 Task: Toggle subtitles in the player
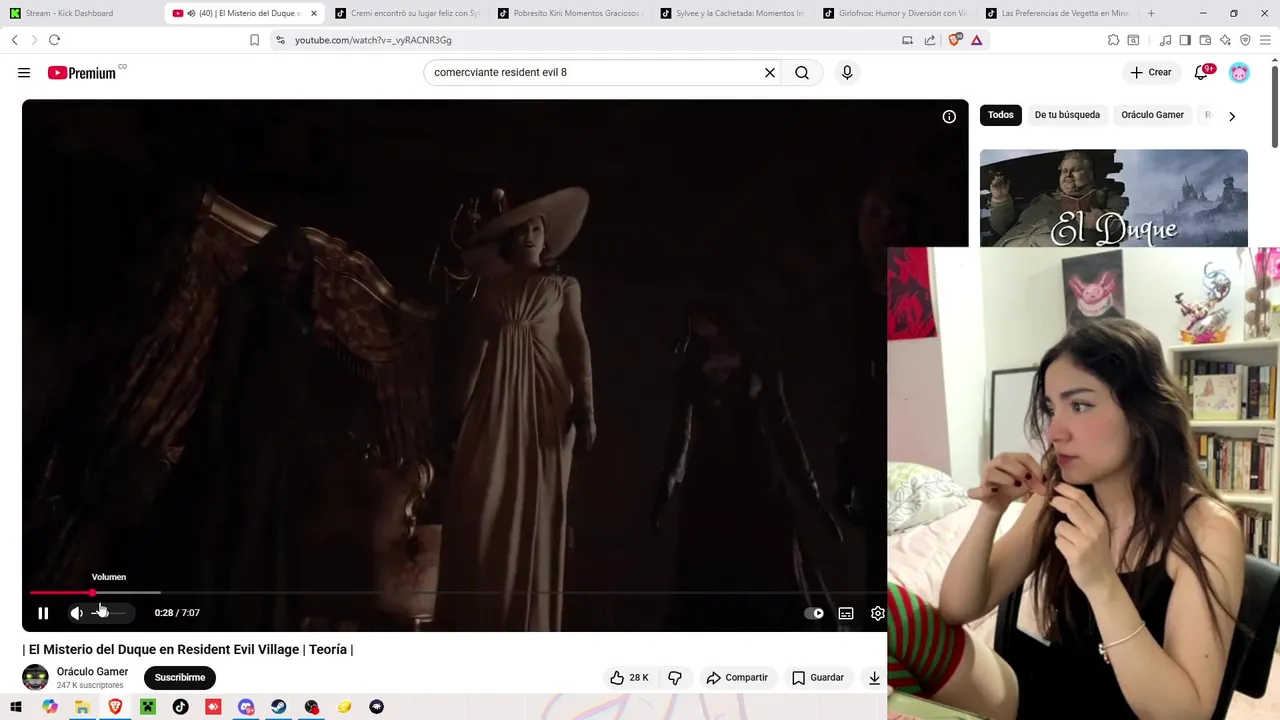(x=846, y=613)
